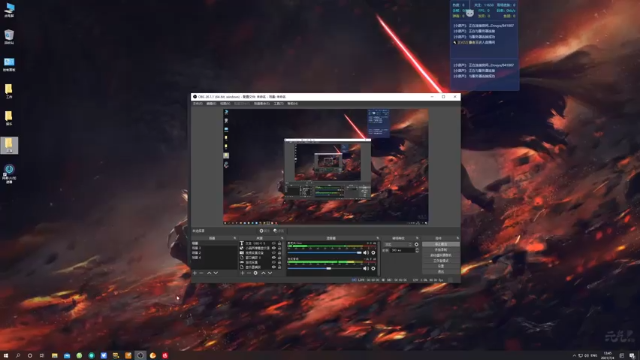Toggle visibility eye of the text source
The width and height of the screenshot is (640, 360).
click(274, 243)
